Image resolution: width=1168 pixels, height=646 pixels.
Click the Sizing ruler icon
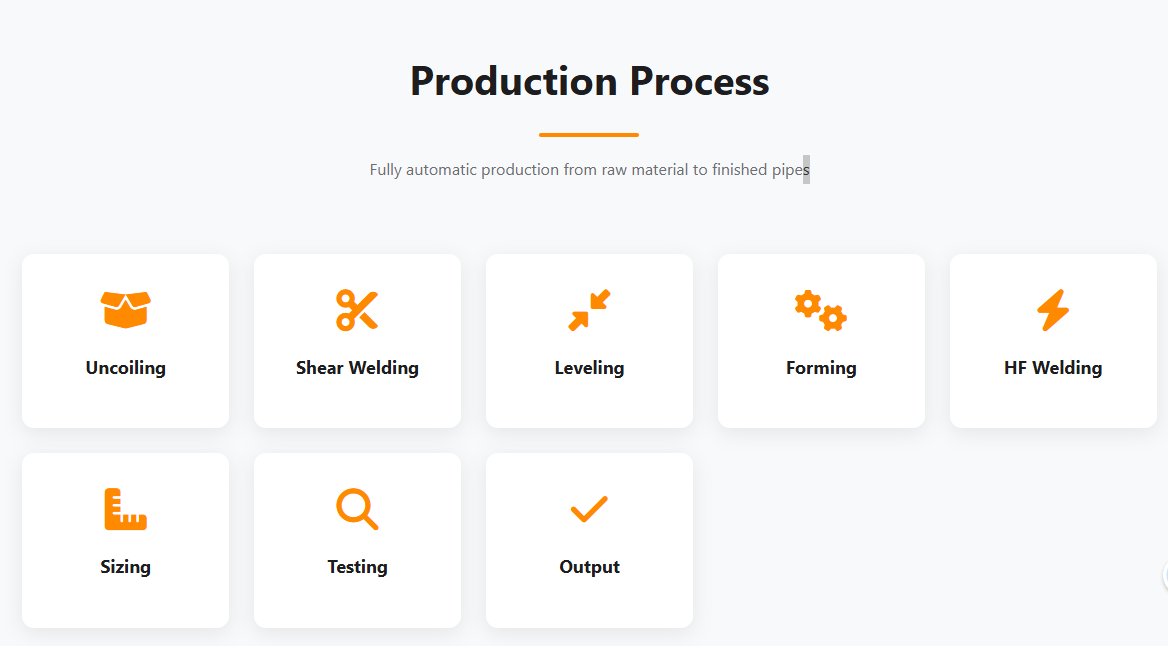click(125, 509)
